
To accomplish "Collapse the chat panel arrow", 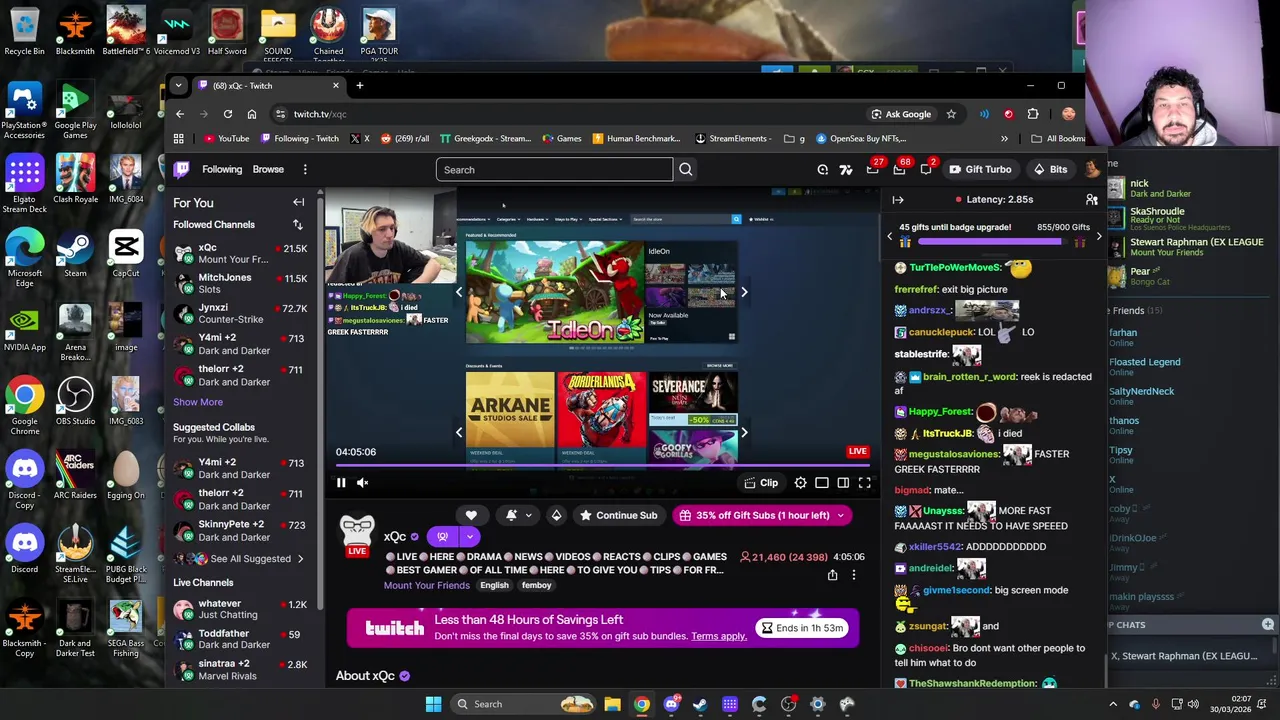I will pos(898,200).
